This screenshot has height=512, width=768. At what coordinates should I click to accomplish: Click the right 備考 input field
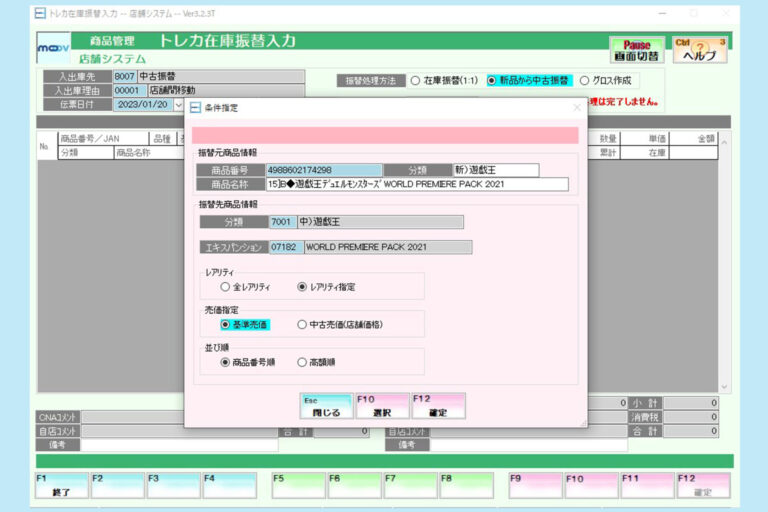[529, 445]
